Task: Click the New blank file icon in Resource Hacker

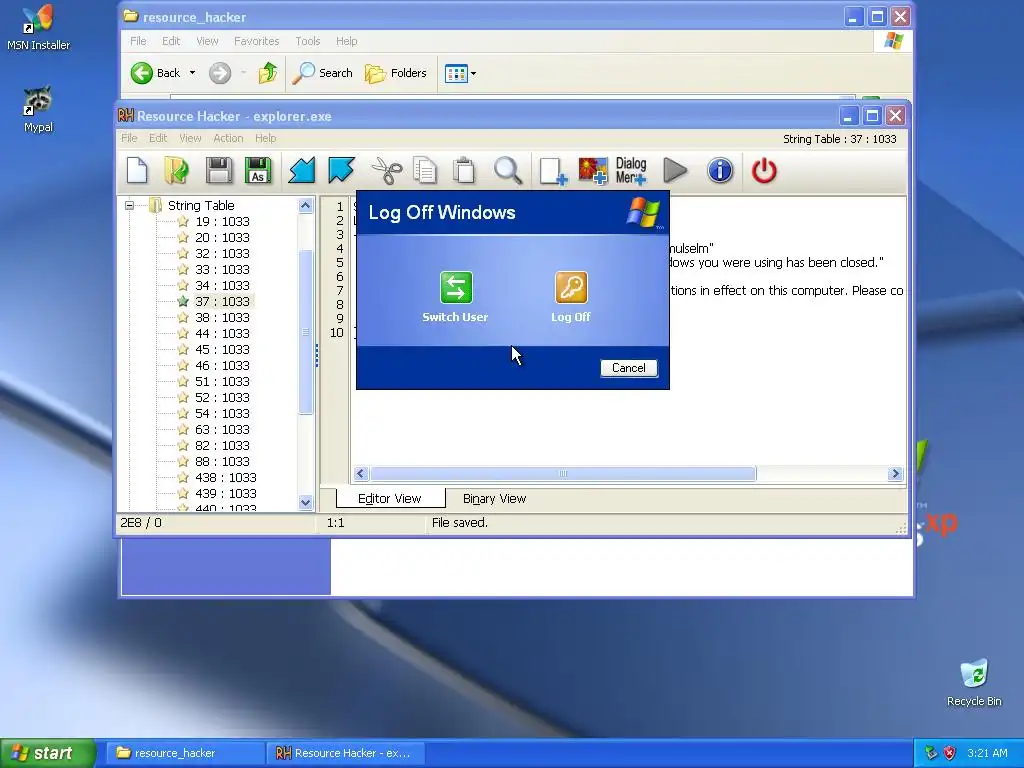Action: pos(137,171)
